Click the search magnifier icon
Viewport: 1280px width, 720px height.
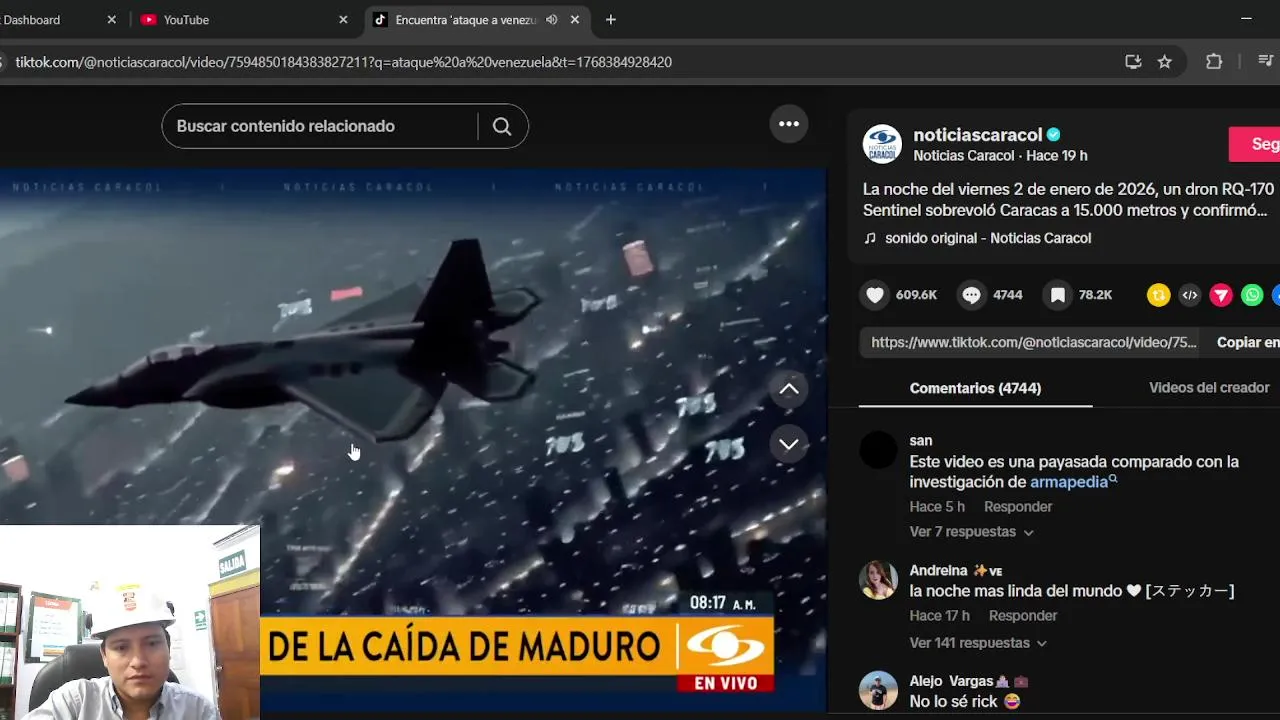(x=502, y=126)
